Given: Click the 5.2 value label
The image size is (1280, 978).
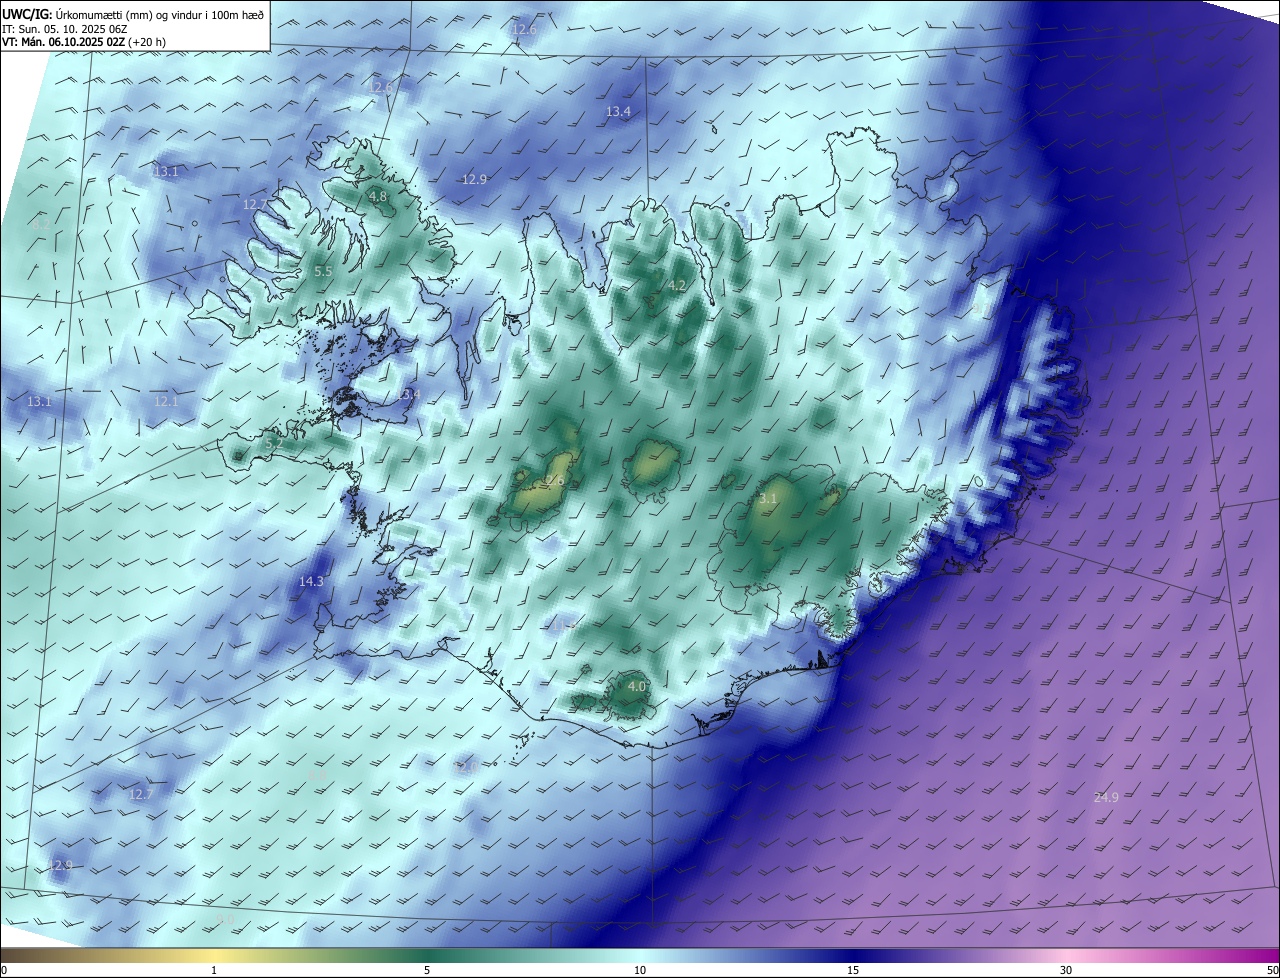Looking at the screenshot, I should point(275,441).
